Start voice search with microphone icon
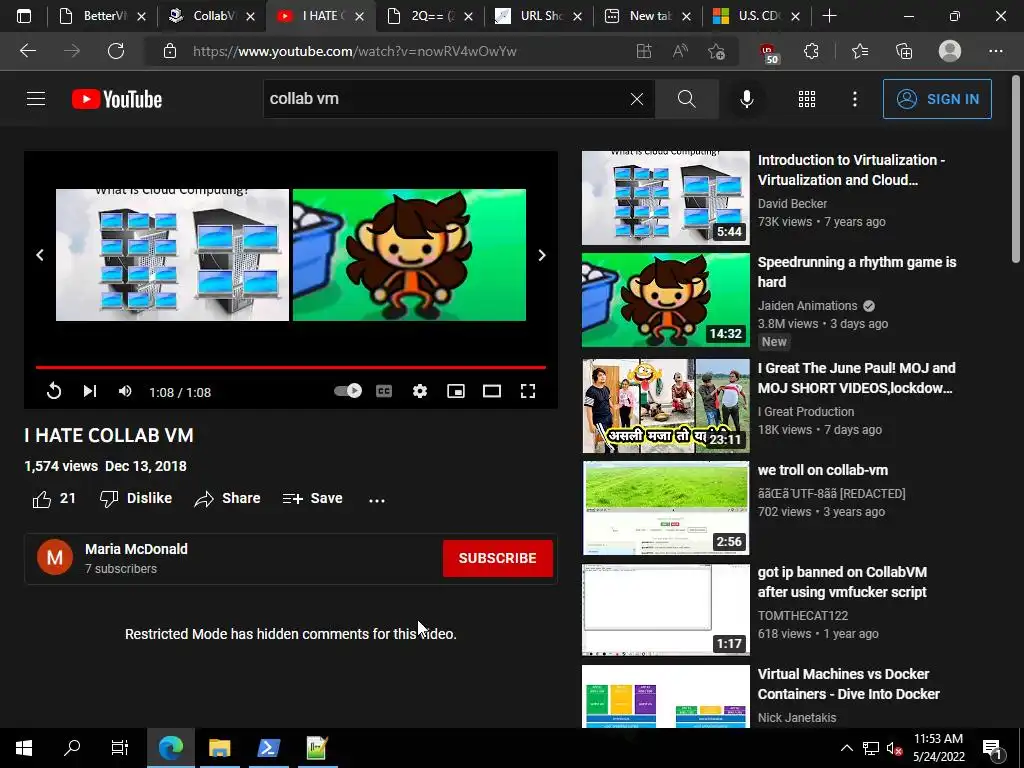1024x768 pixels. pos(746,99)
